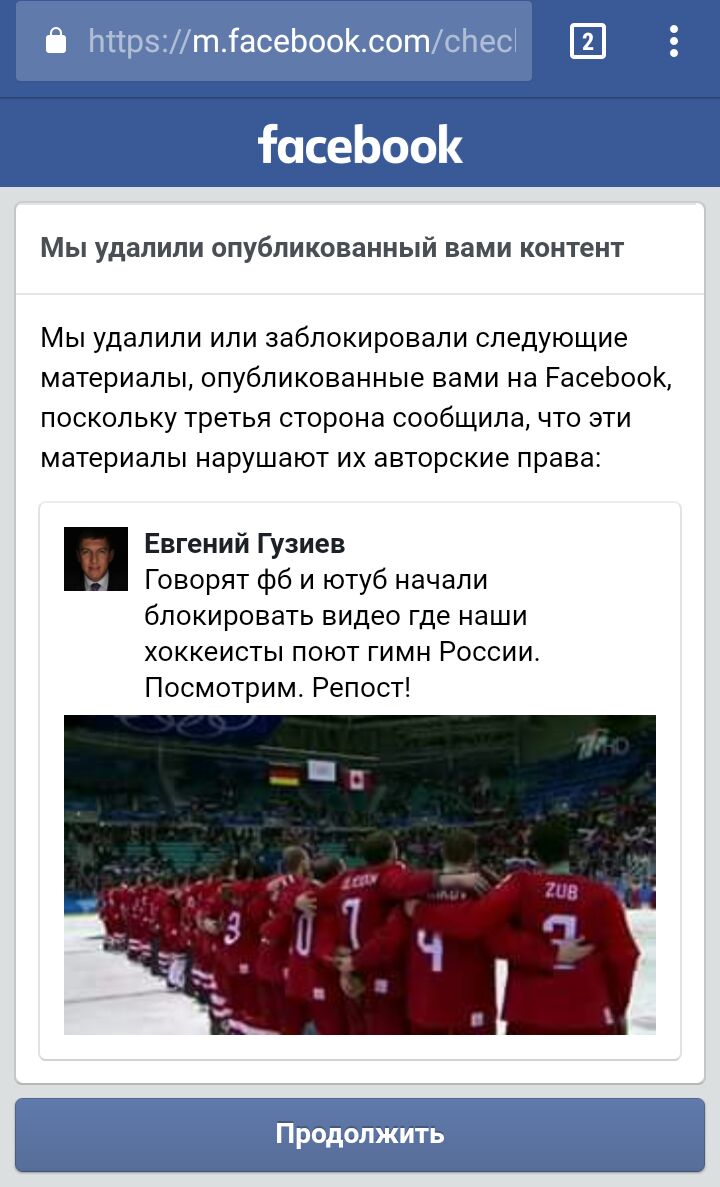Select heading Мы удалили опубликованный вами контент
Image resolution: width=720 pixels, height=1187 pixels.
coord(332,248)
